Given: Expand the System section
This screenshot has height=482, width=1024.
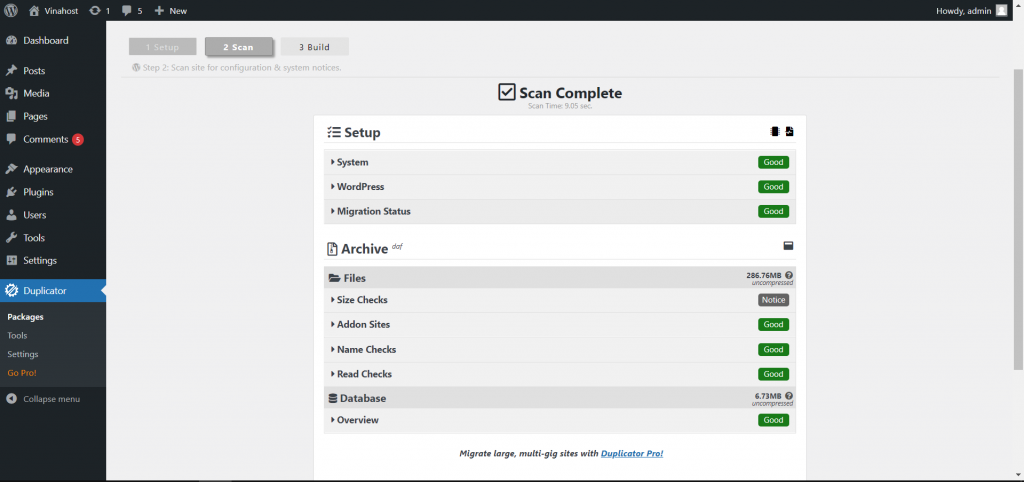Looking at the screenshot, I should point(352,162).
